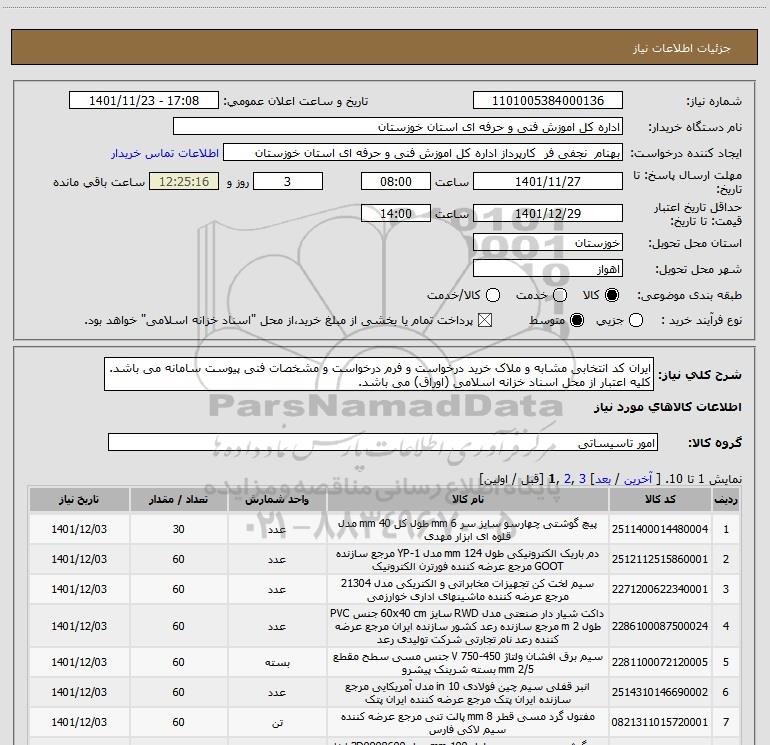Go to the بعد page link

tap(603, 479)
